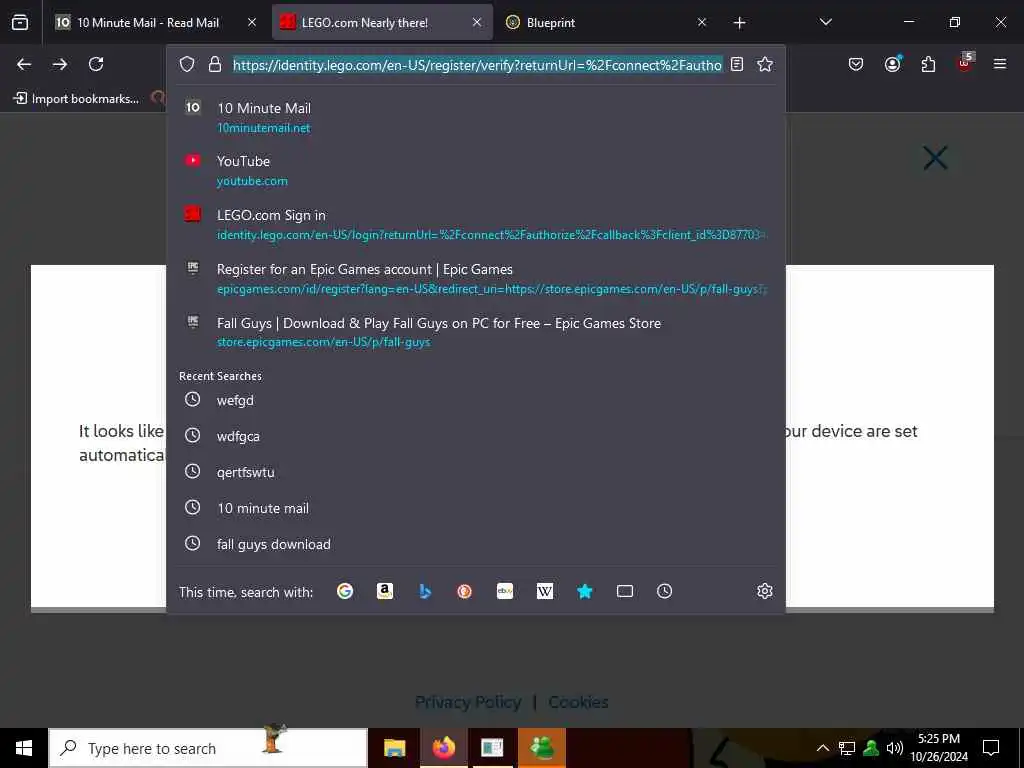Search this time with Wikipedia

tap(545, 591)
